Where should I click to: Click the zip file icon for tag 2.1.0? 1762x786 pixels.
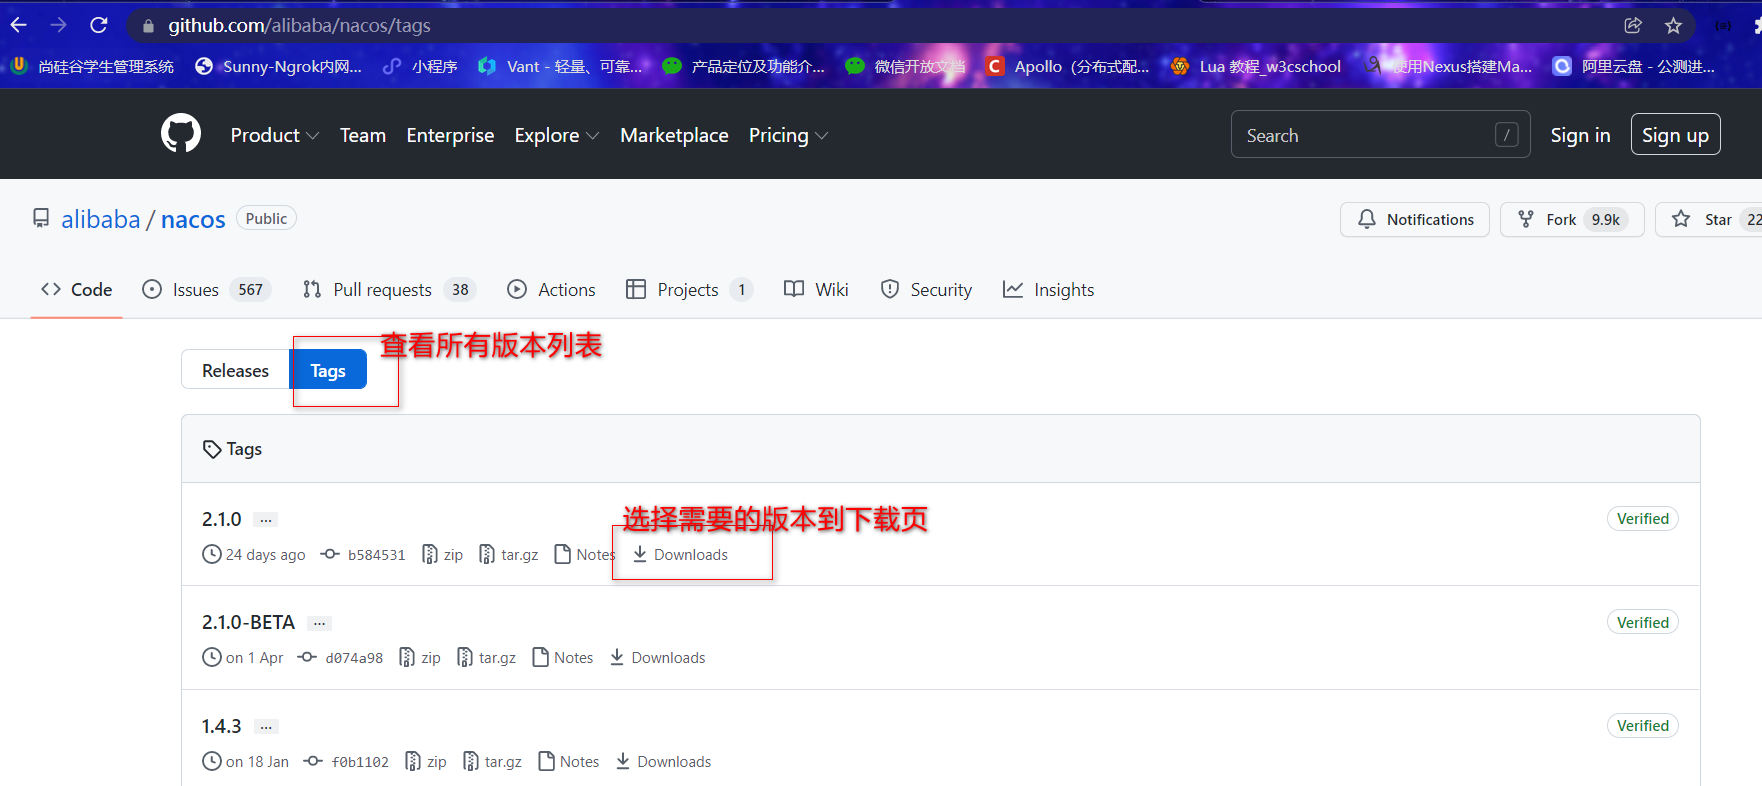430,554
